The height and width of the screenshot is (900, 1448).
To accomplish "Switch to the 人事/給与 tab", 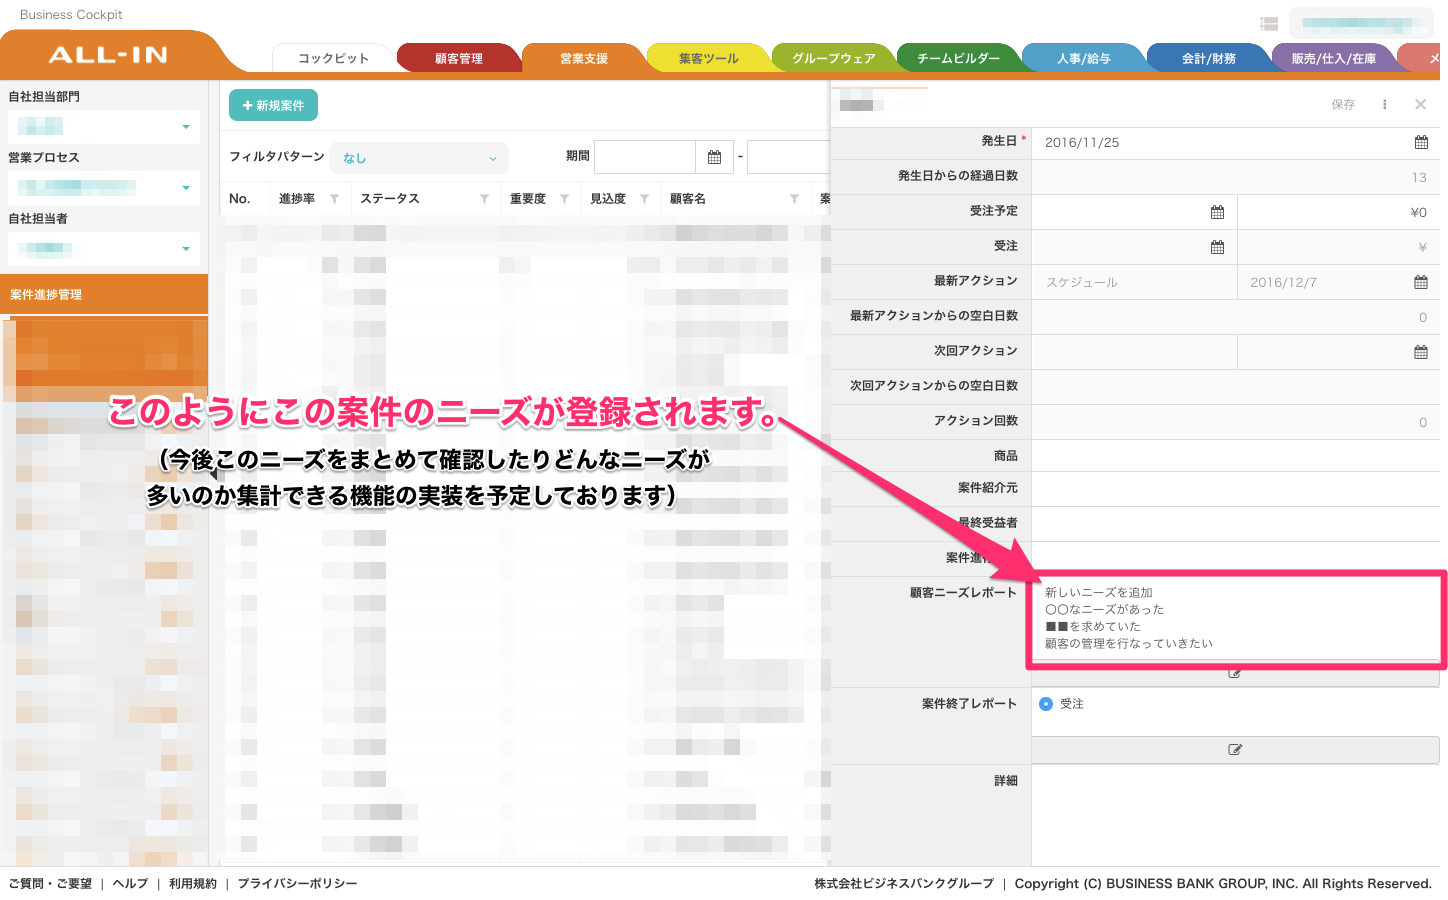I will pyautogui.click(x=1084, y=58).
